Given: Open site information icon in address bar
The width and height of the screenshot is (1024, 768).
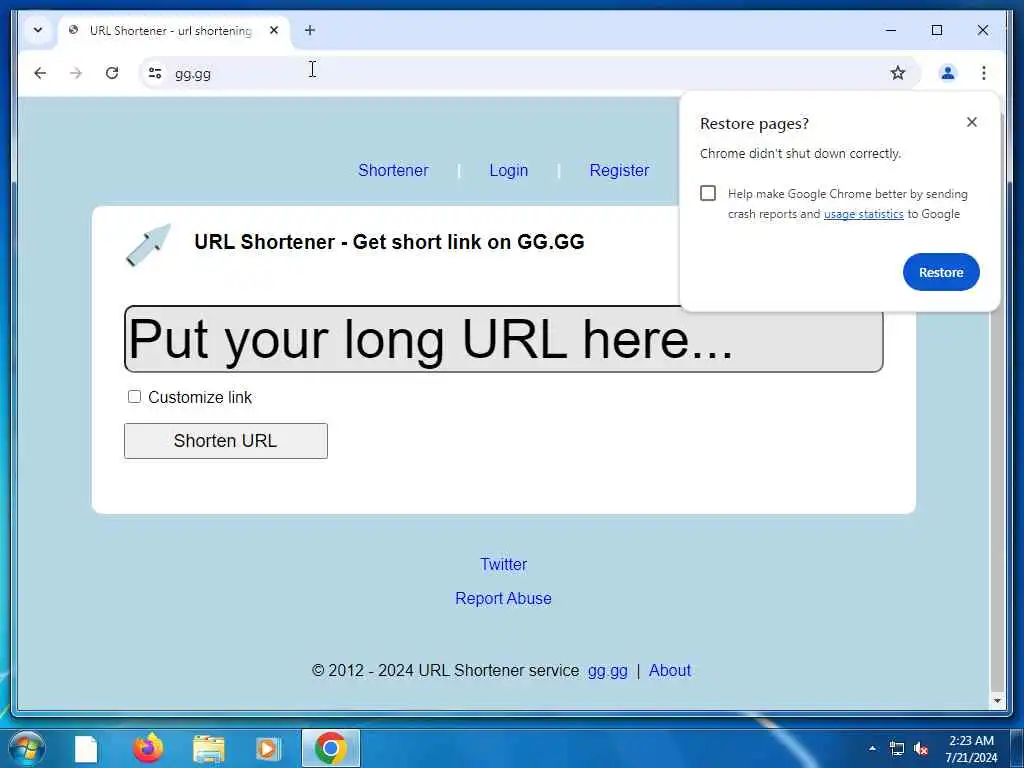Looking at the screenshot, I should [x=155, y=73].
